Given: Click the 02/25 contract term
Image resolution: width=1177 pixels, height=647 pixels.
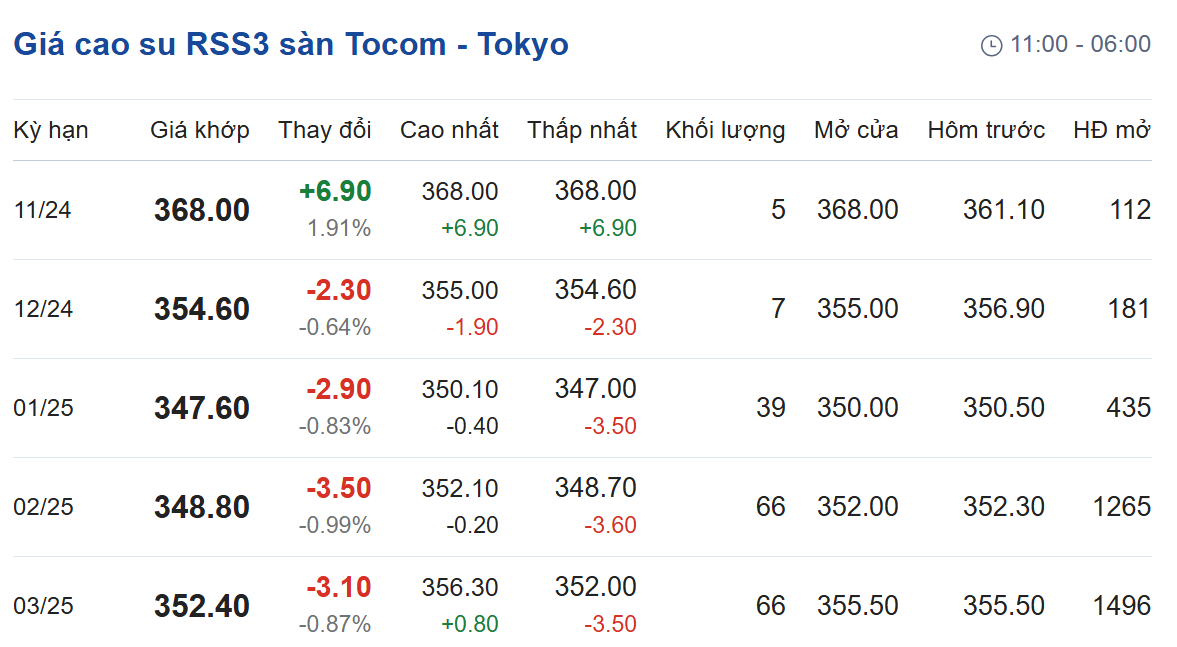Looking at the screenshot, I should [x=44, y=507].
